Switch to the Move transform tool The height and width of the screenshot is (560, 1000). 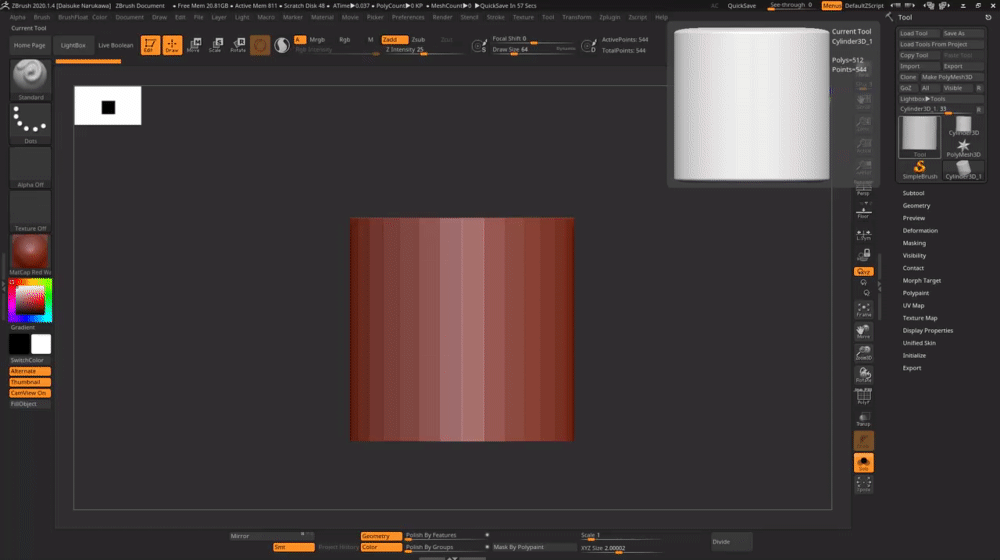pos(194,45)
